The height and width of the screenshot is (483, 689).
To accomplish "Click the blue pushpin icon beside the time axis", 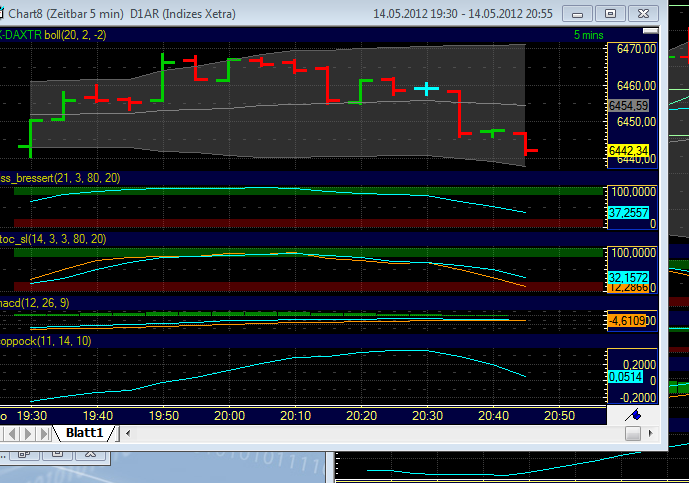I will click(x=634, y=415).
